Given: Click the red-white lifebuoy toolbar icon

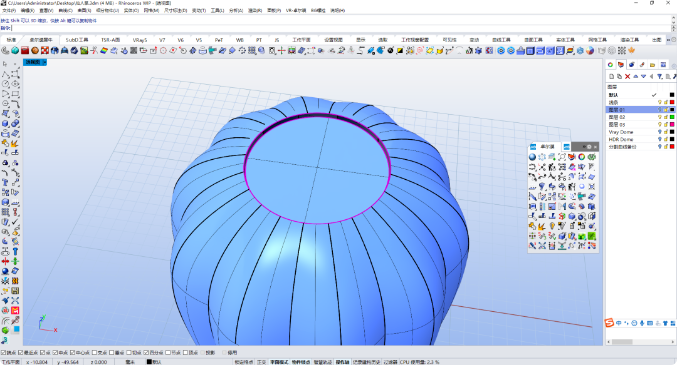Looking at the screenshot, I should pyautogui.click(x=45, y=51).
